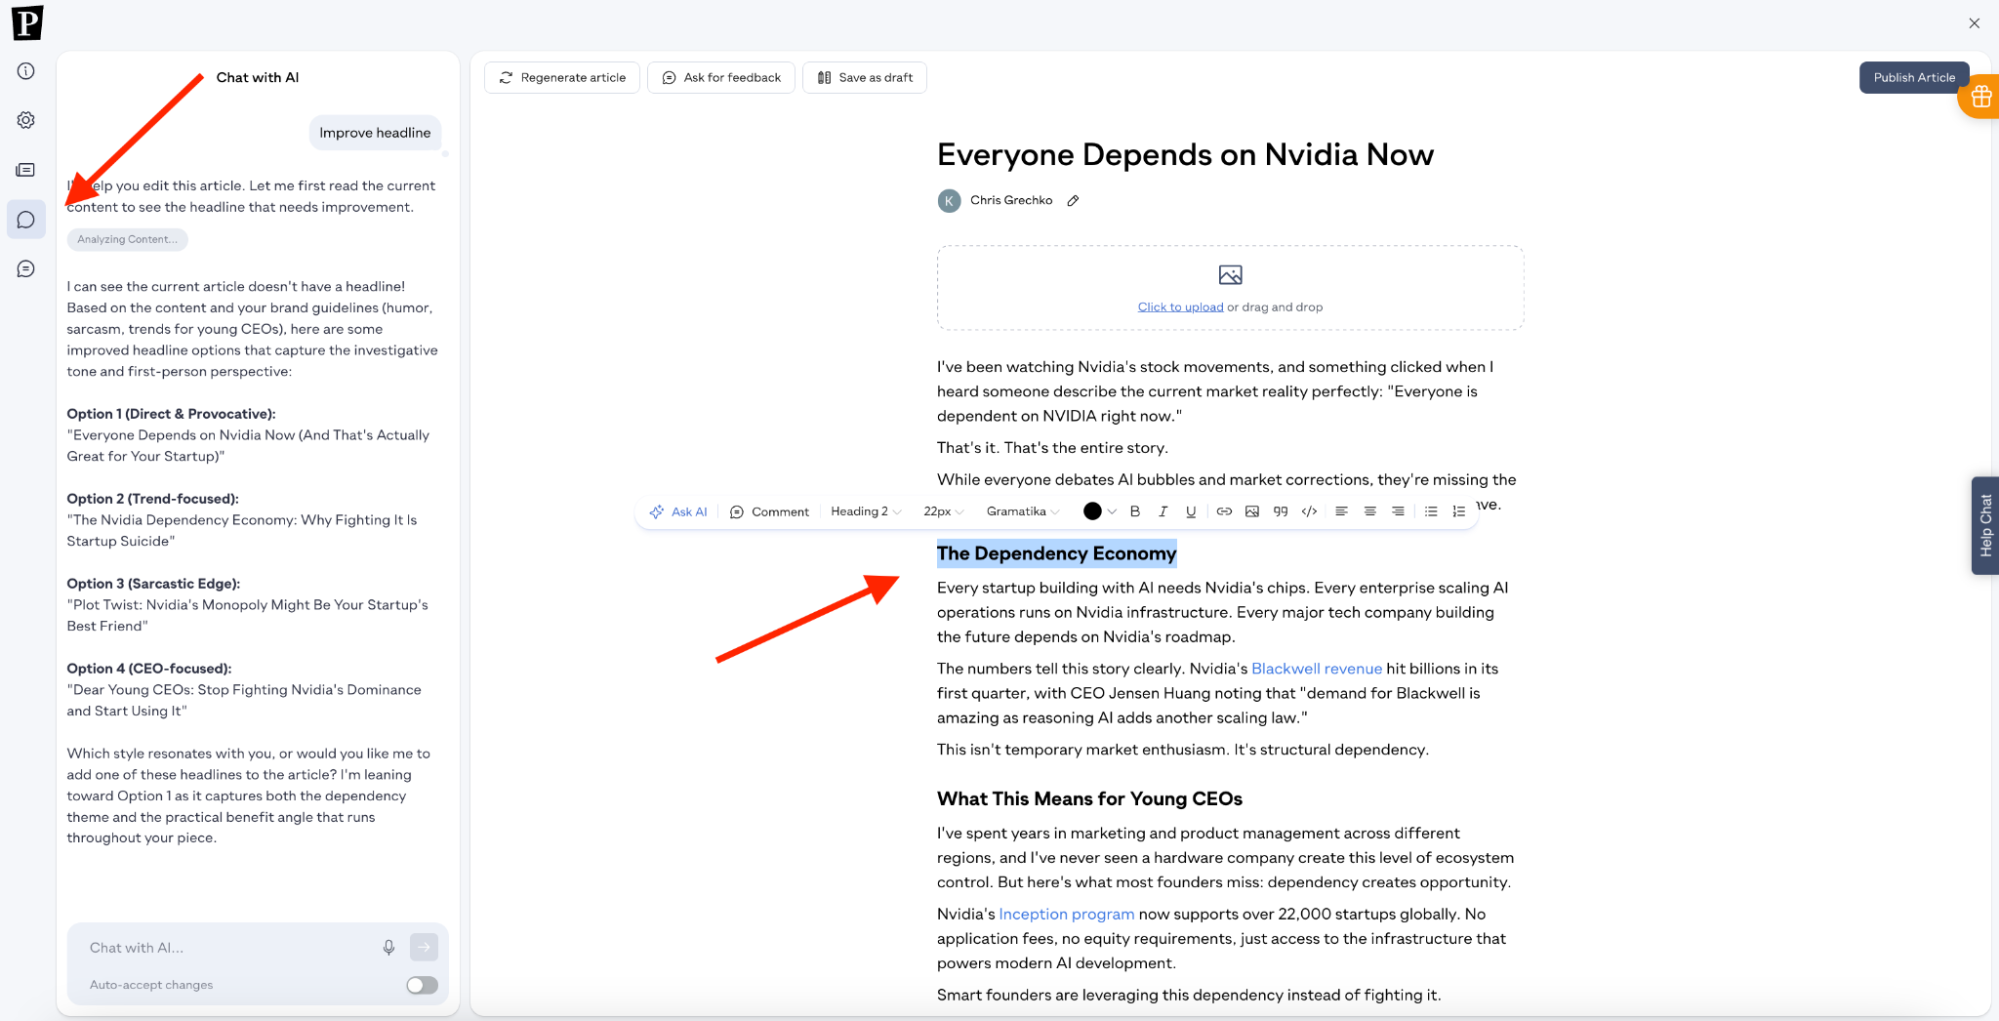Screen dimensions: 1999x1021
Task: Open the orange gift icon
Action: pos(1980,97)
